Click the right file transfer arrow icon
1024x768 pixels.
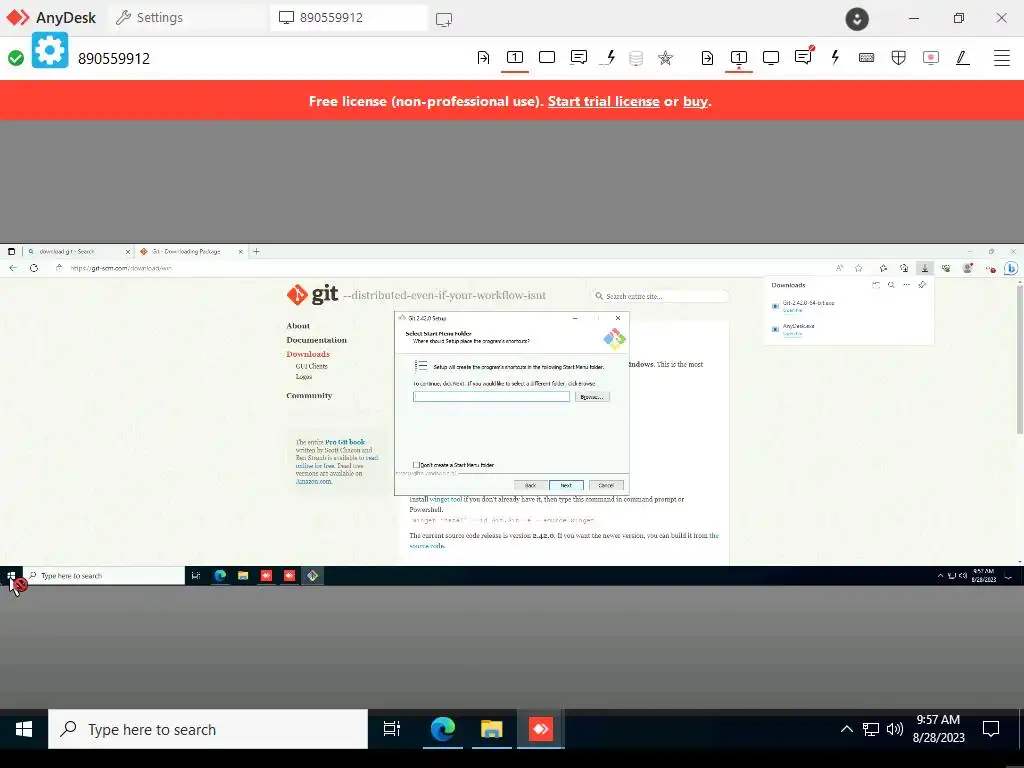click(x=707, y=57)
